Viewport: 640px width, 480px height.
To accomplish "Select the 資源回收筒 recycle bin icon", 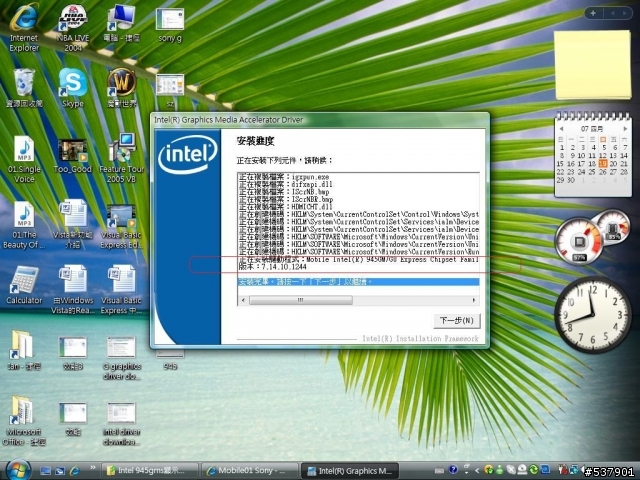I will [24, 88].
